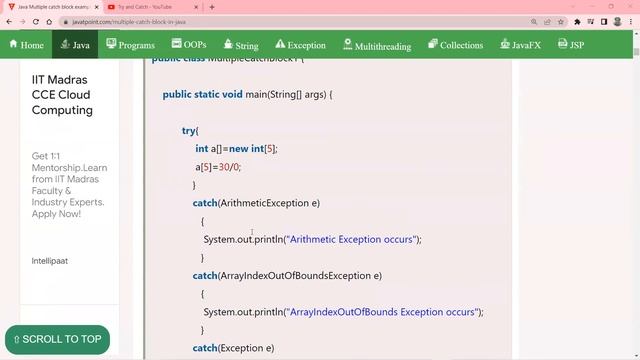The height and width of the screenshot is (360, 640).
Task: Click the ad text Get 1:1 Mentorship
Action: click(x=69, y=185)
